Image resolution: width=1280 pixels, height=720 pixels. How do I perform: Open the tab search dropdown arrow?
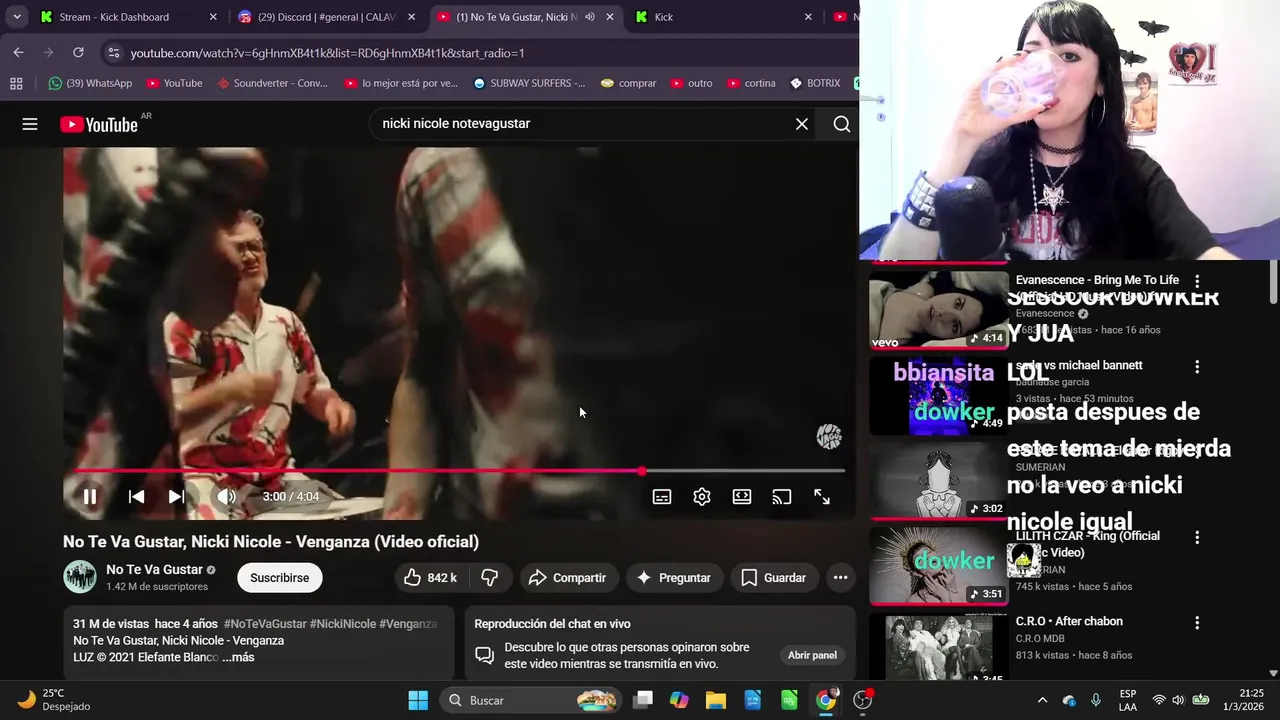coord(17,17)
